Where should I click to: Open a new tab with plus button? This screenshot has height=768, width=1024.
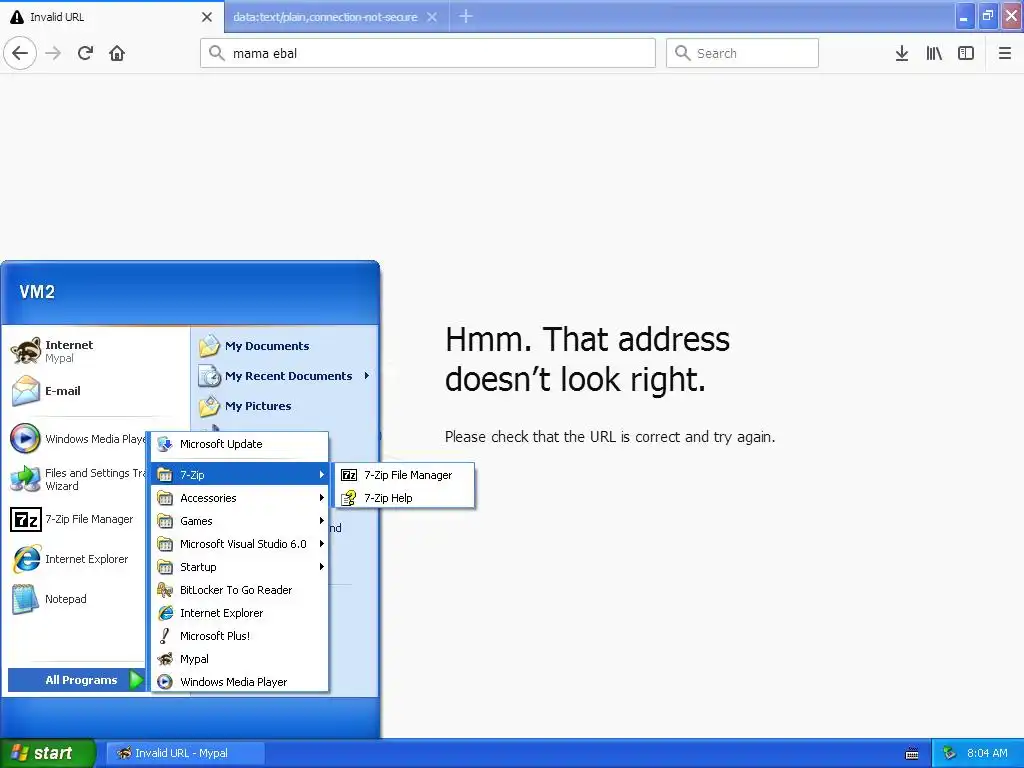(466, 16)
